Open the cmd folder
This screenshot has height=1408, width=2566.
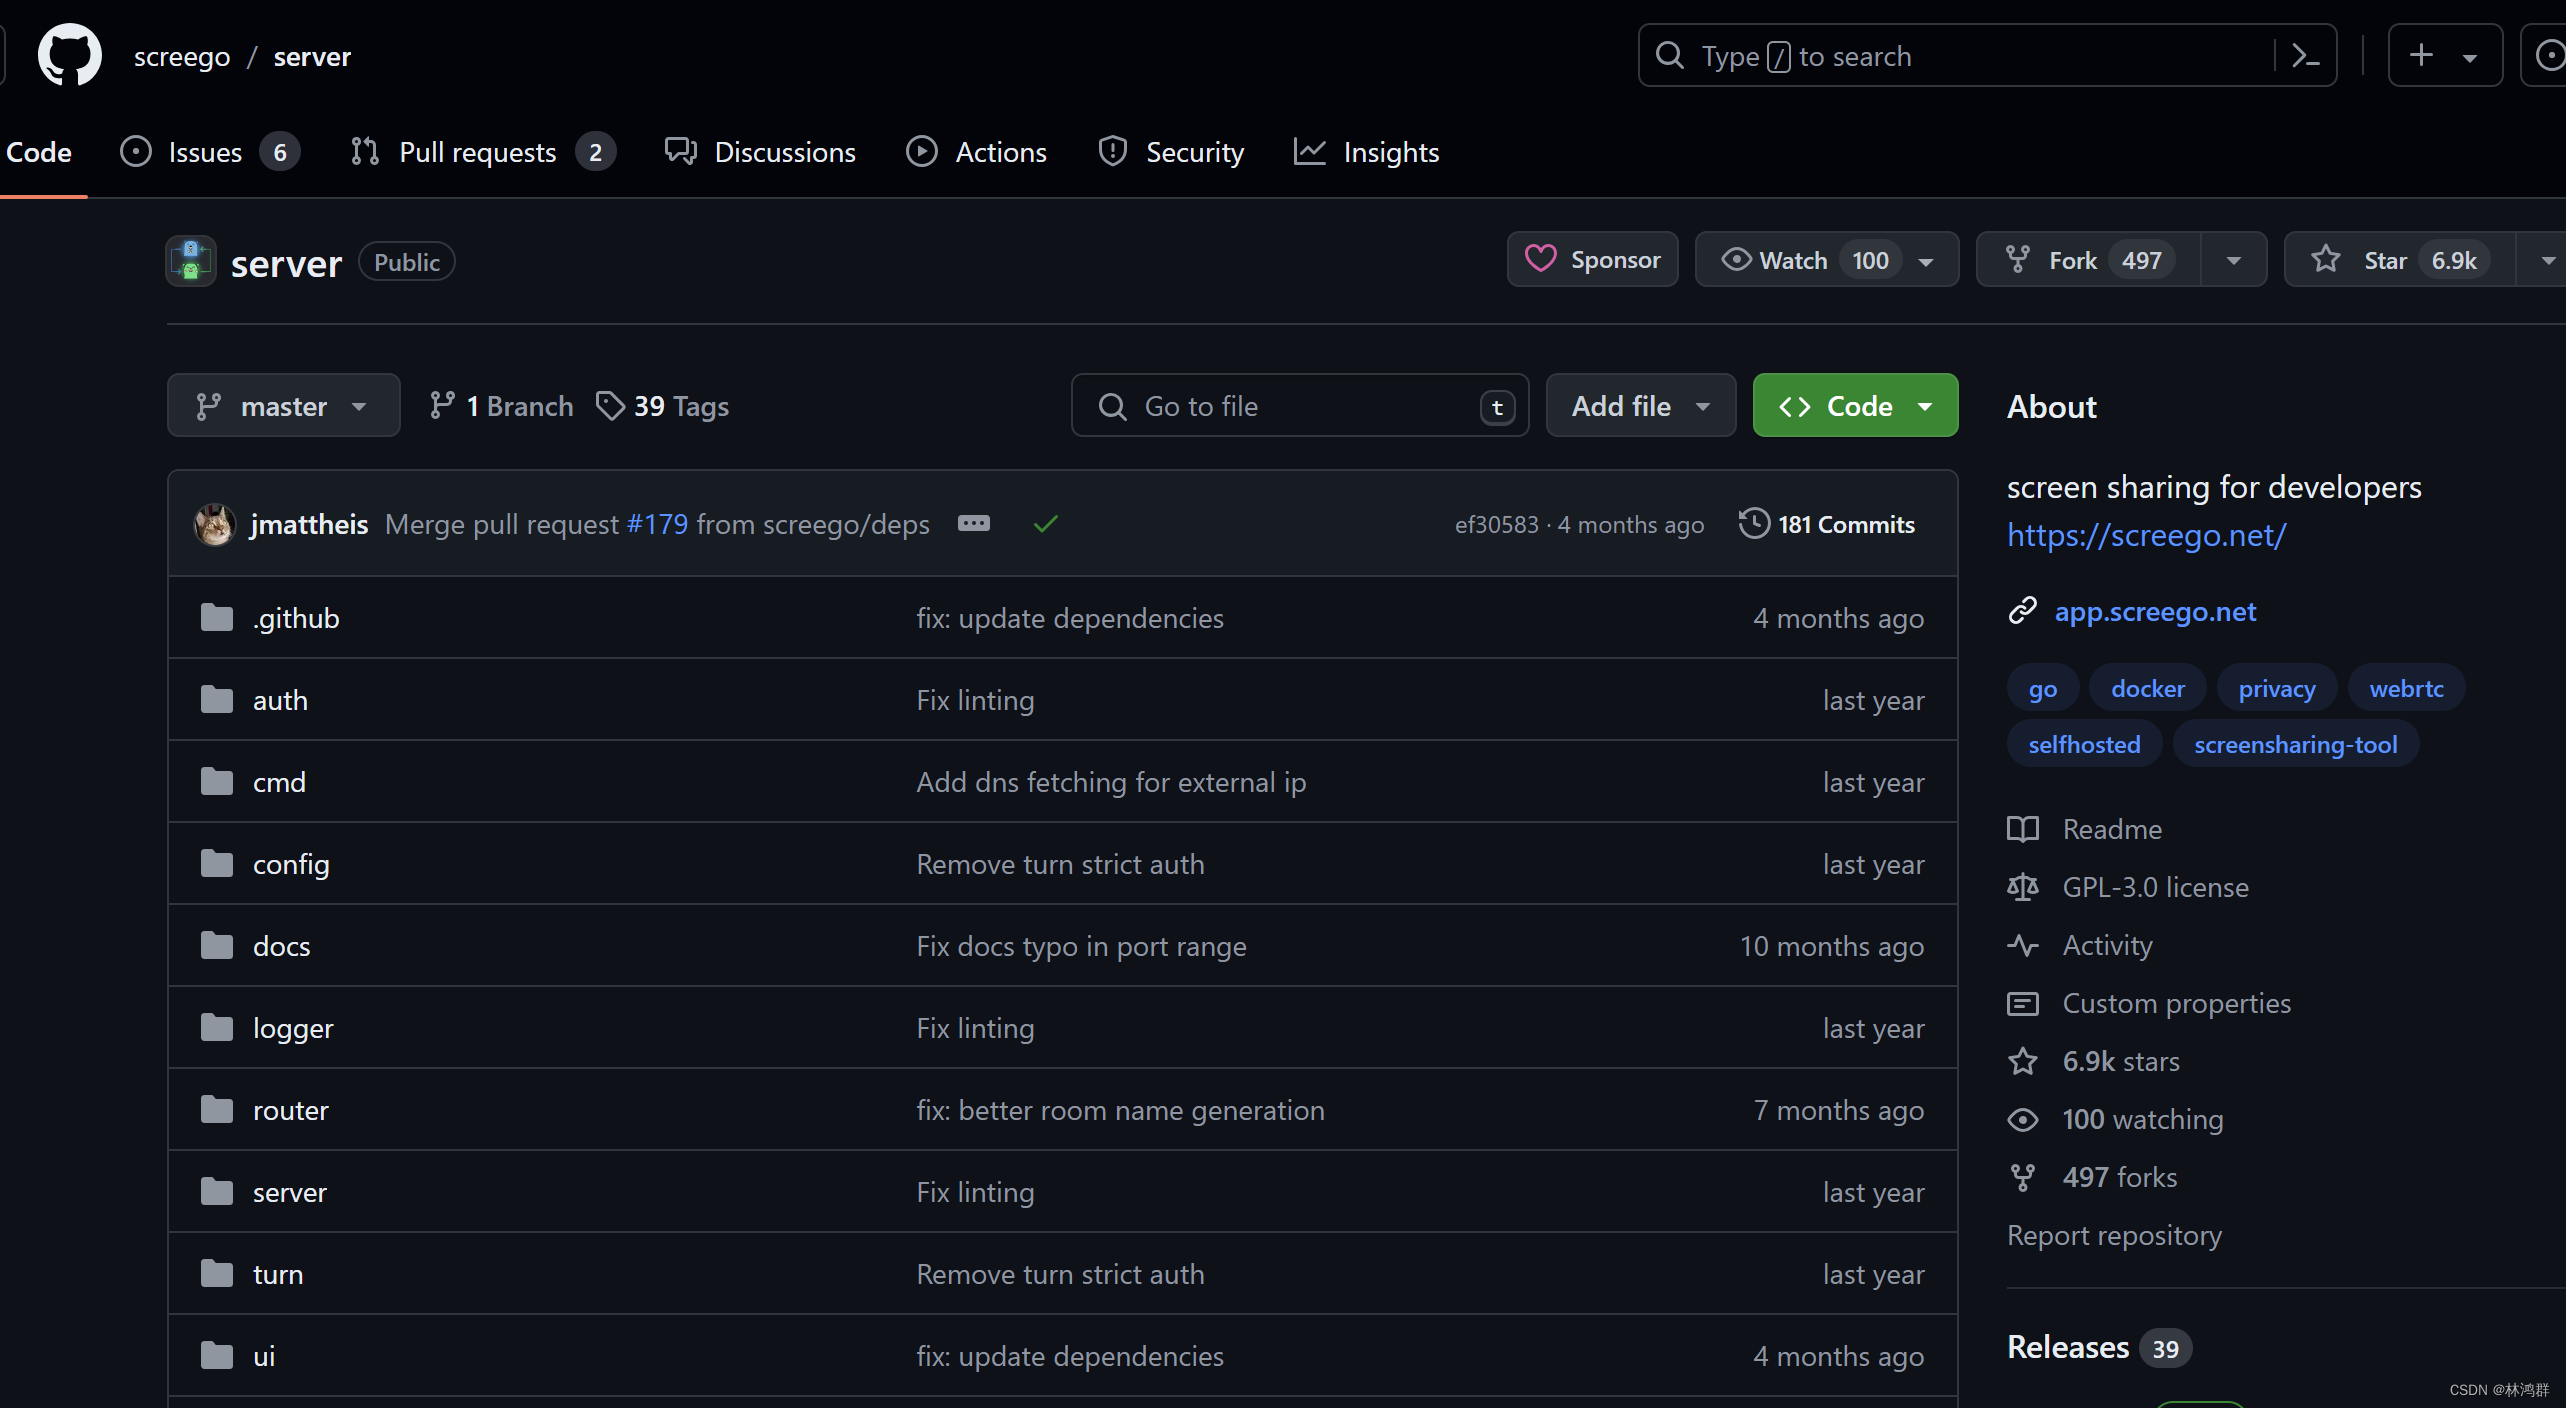(279, 782)
